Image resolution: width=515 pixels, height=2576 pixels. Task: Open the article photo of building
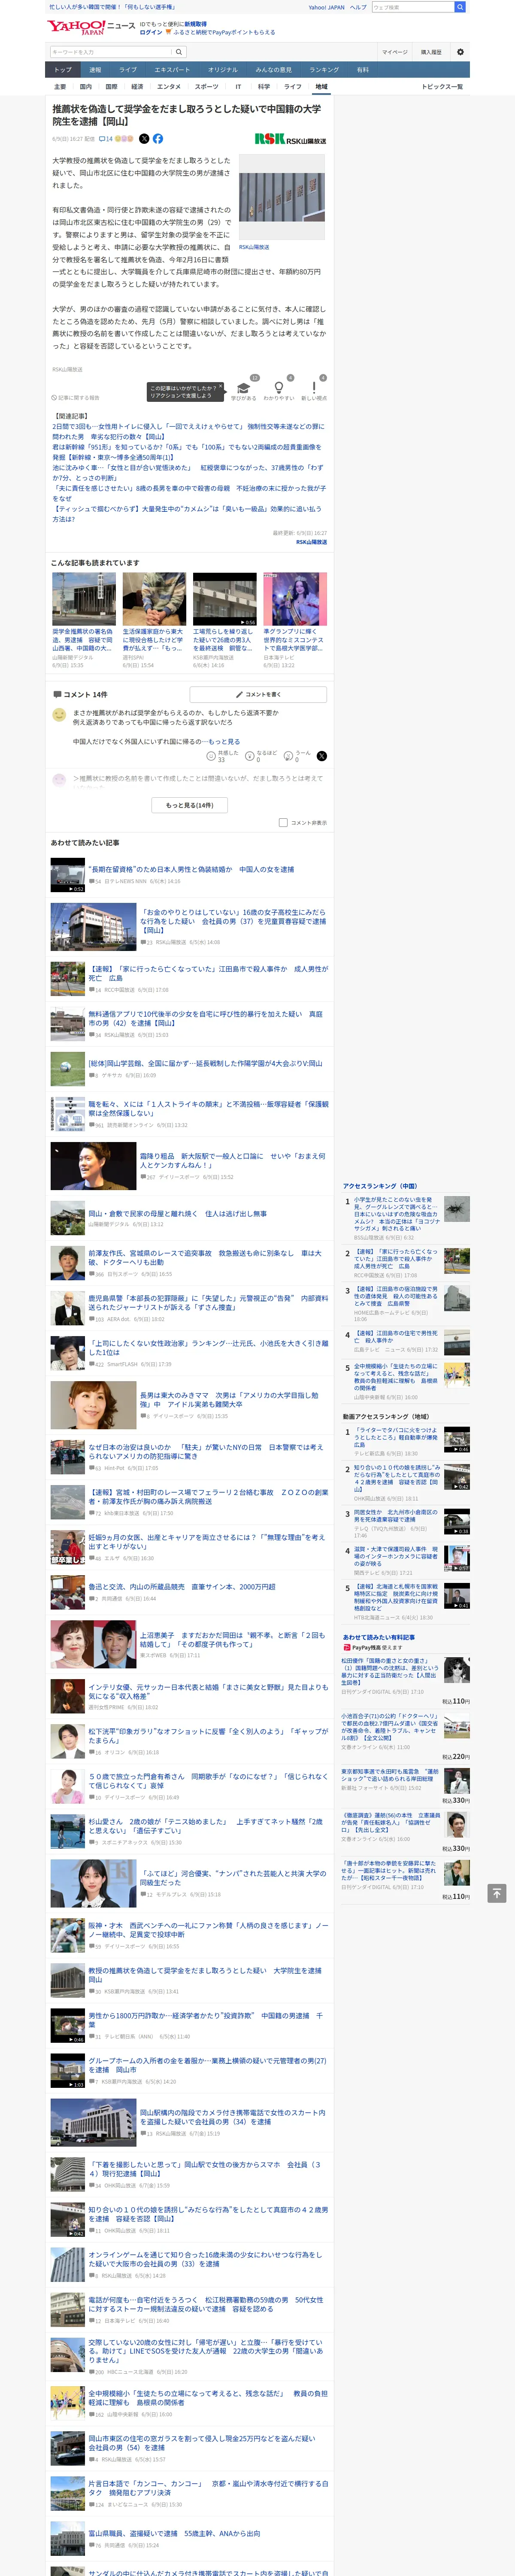(282, 198)
